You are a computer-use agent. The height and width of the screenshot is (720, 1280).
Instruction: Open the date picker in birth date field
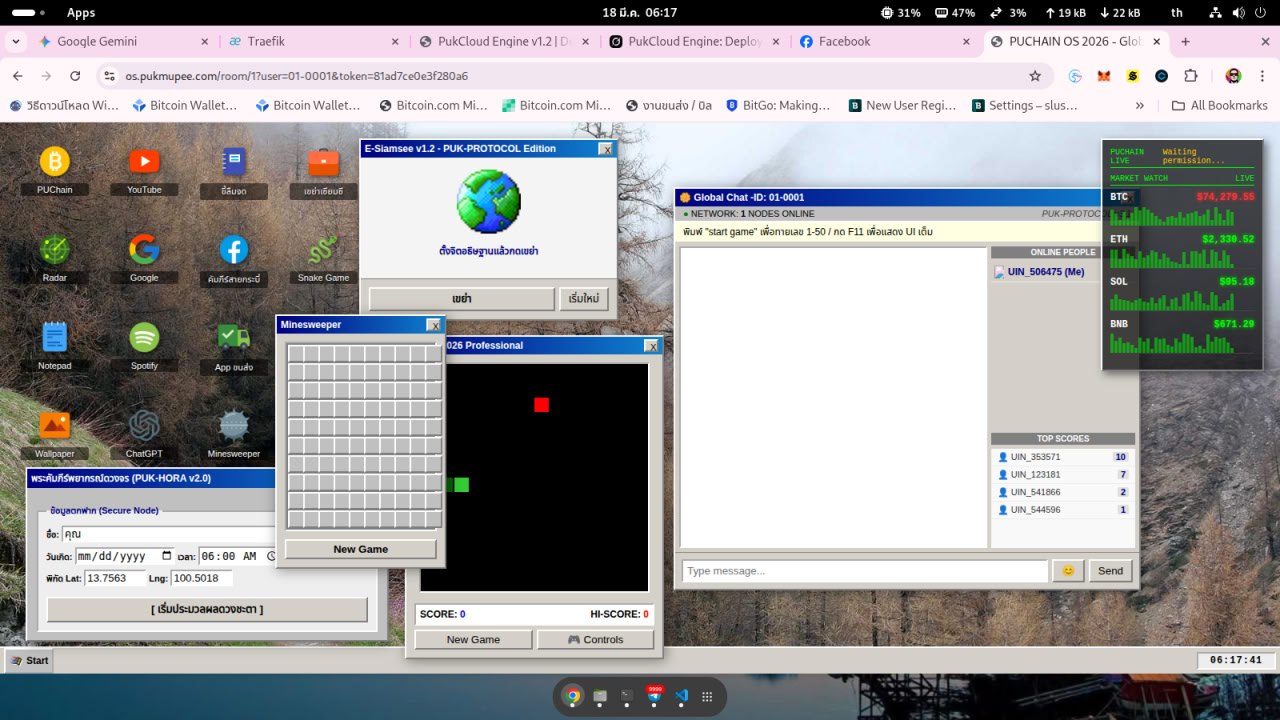[166, 556]
